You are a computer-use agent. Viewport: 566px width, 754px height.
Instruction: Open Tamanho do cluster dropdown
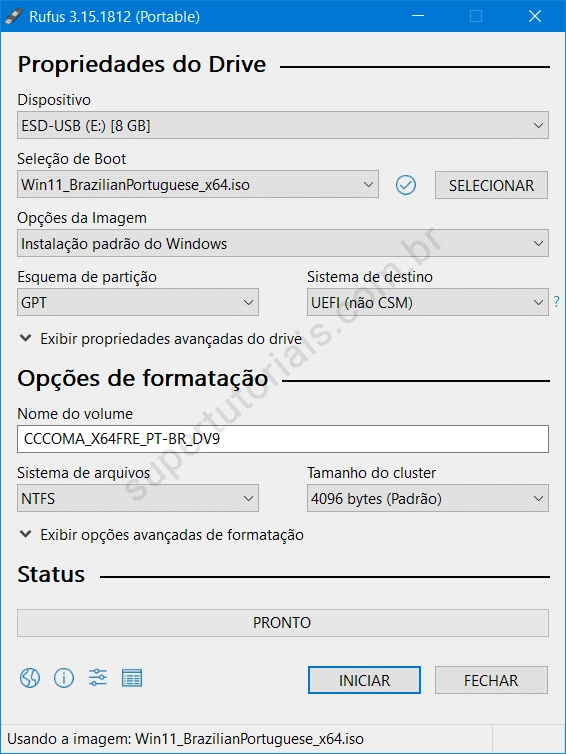[x=428, y=498]
